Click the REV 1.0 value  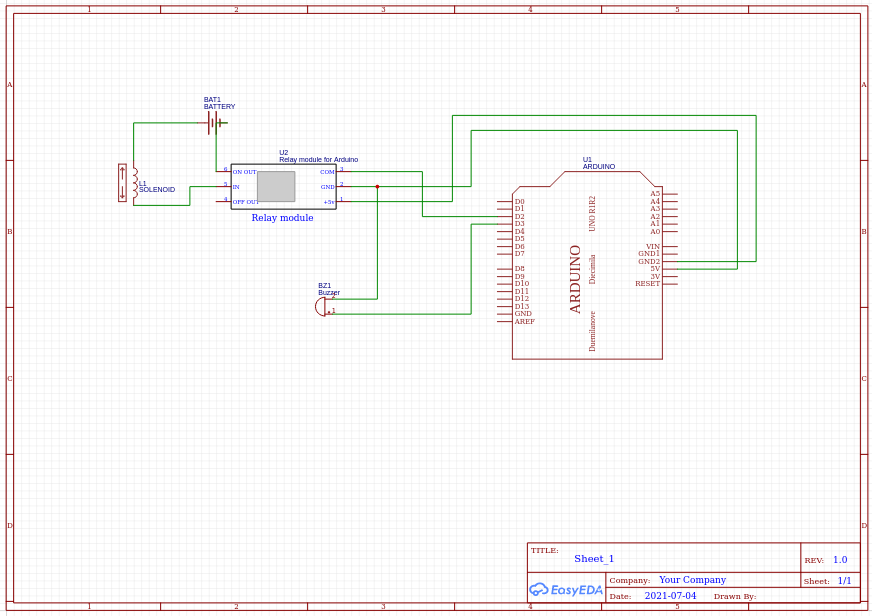click(x=838, y=559)
